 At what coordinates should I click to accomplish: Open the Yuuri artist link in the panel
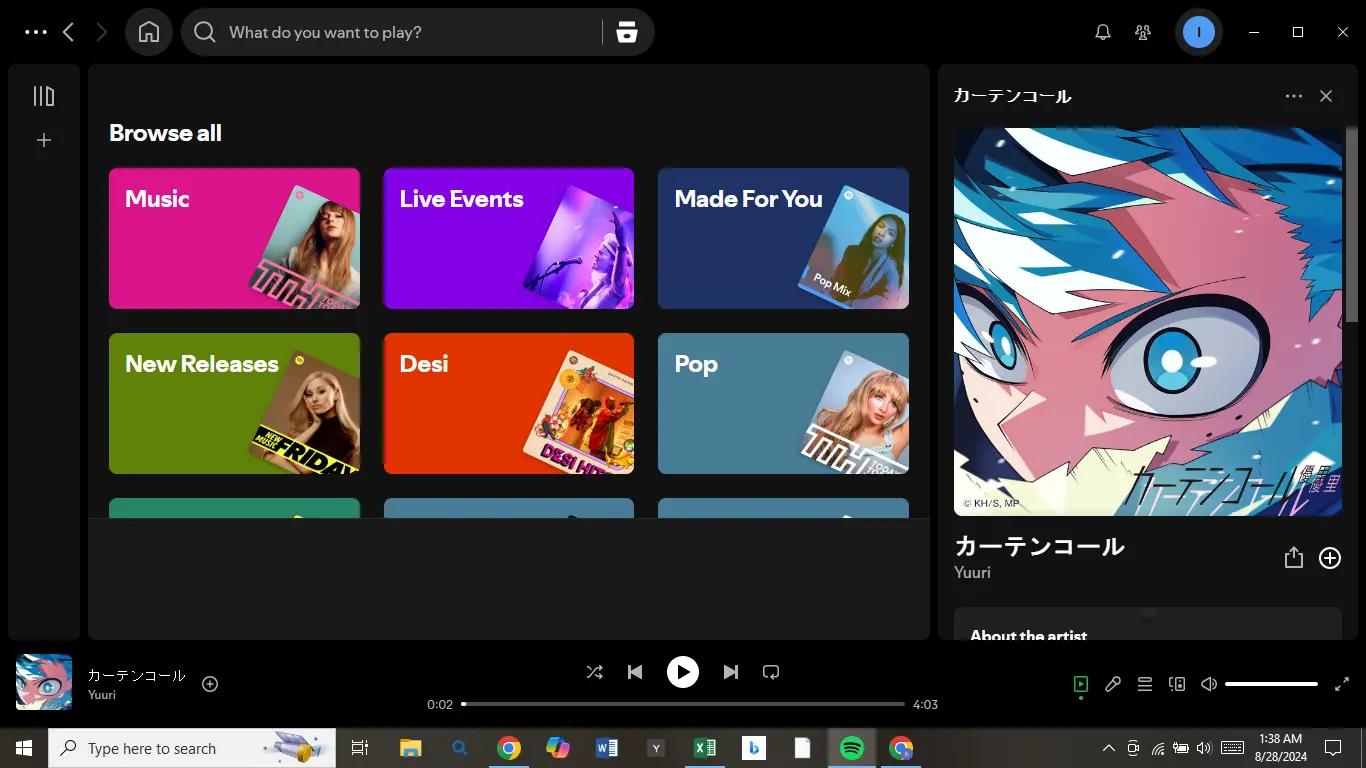point(972,573)
